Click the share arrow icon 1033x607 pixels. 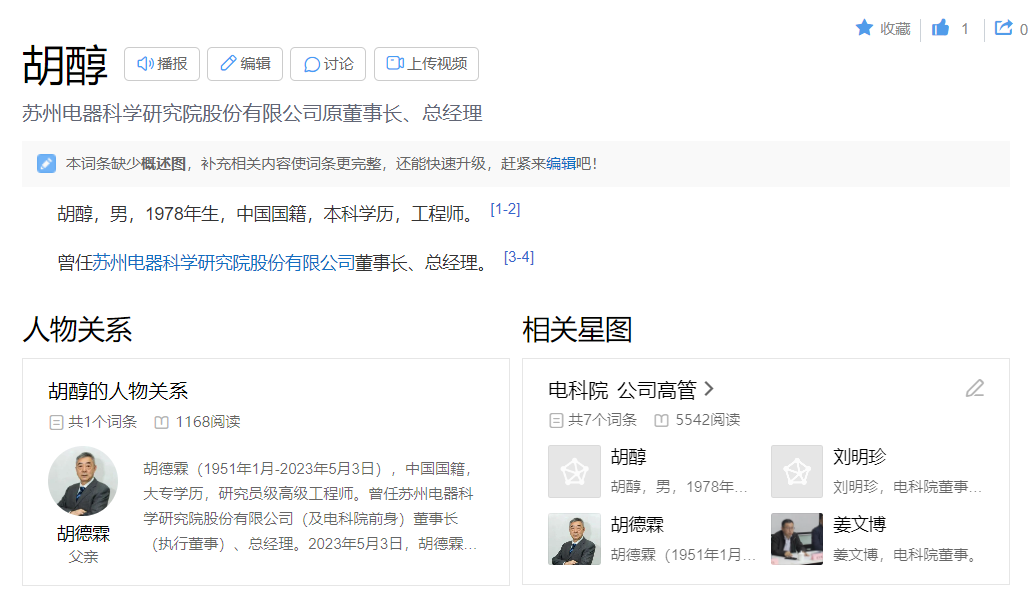pyautogui.click(x=1003, y=28)
